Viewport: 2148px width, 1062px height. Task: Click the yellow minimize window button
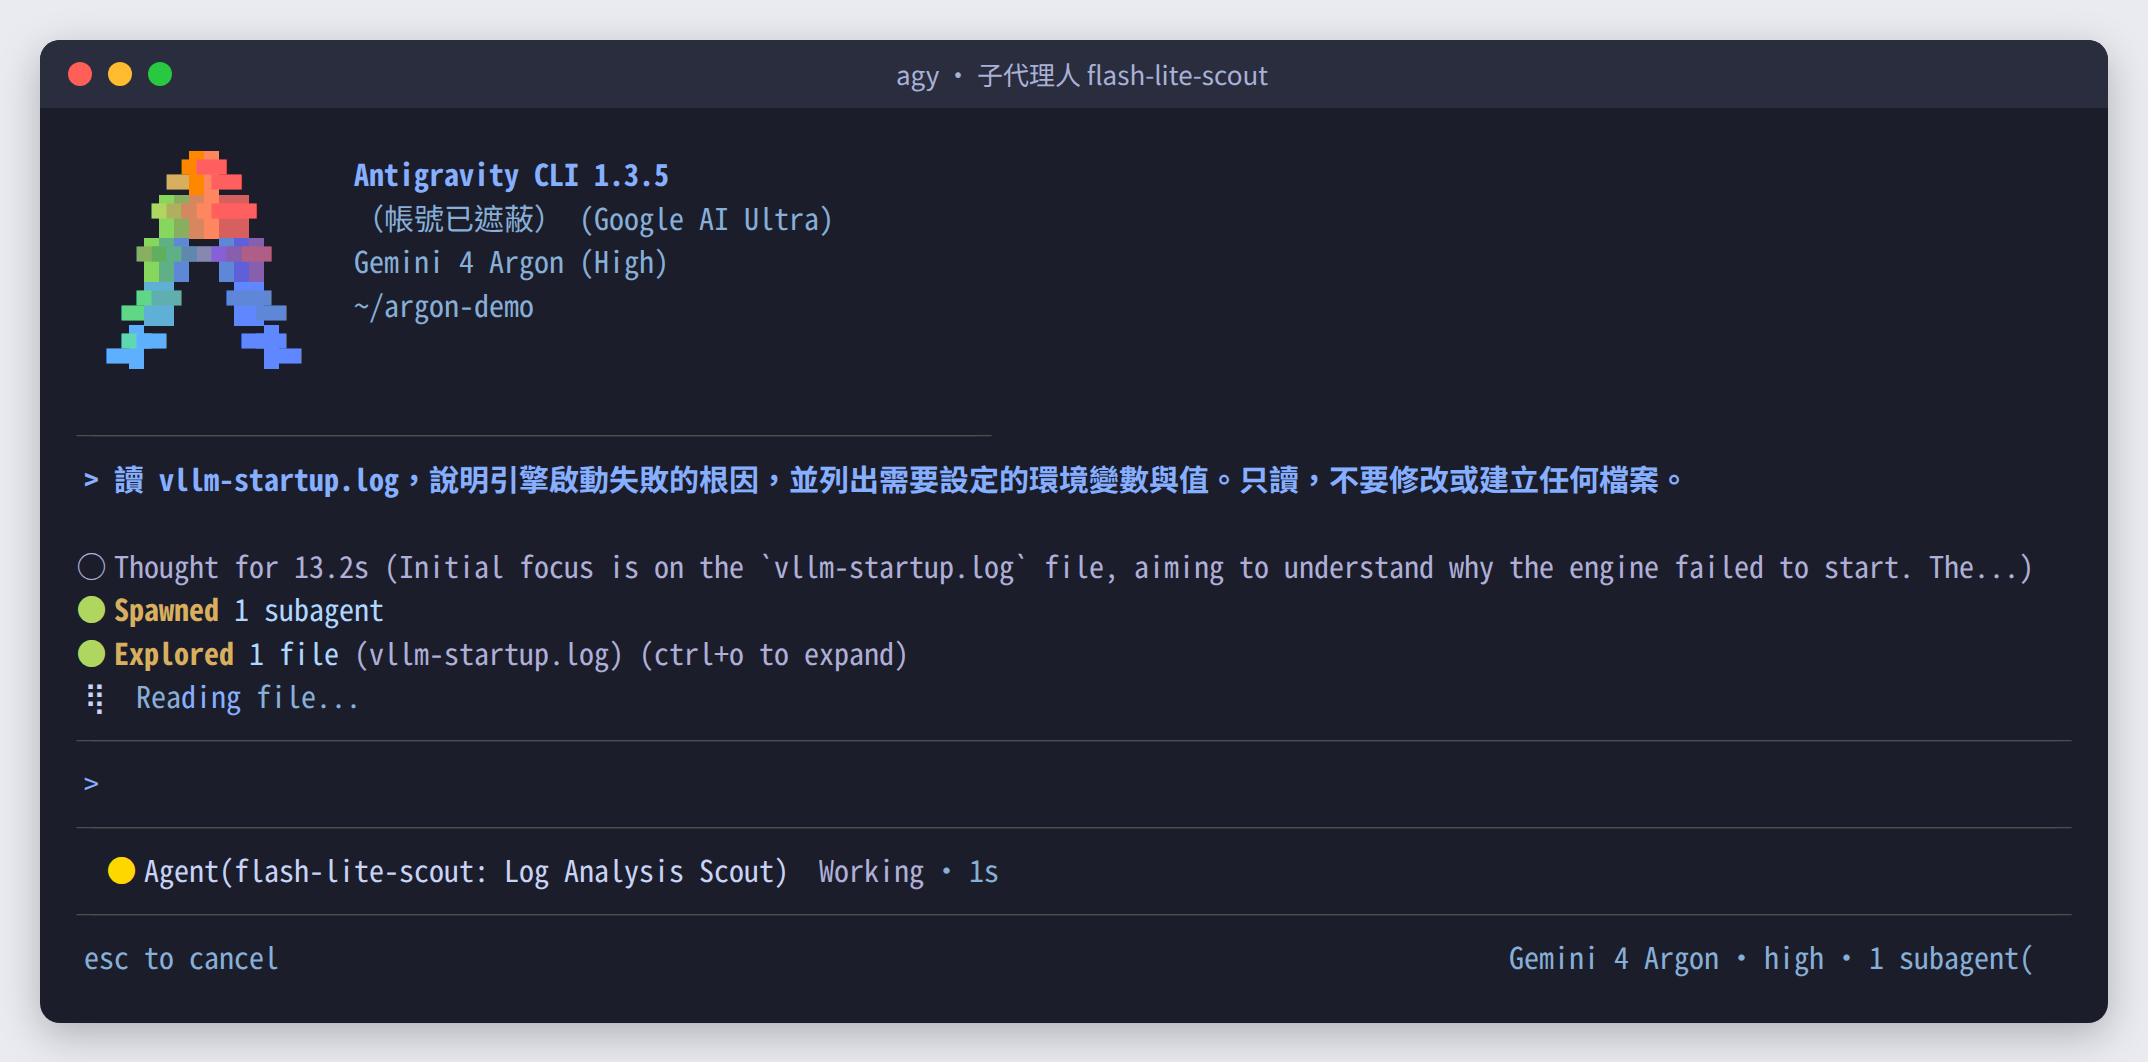point(120,74)
